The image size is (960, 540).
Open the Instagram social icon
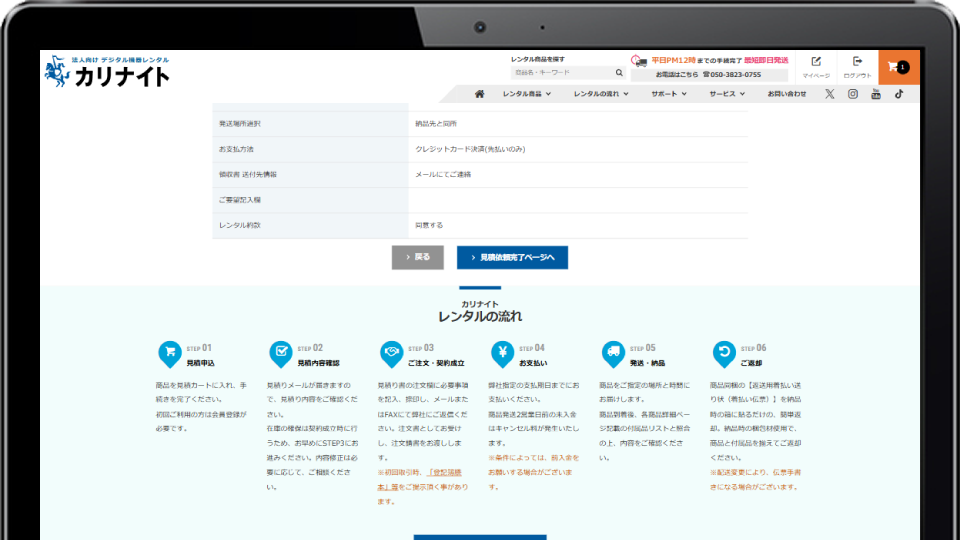click(852, 94)
